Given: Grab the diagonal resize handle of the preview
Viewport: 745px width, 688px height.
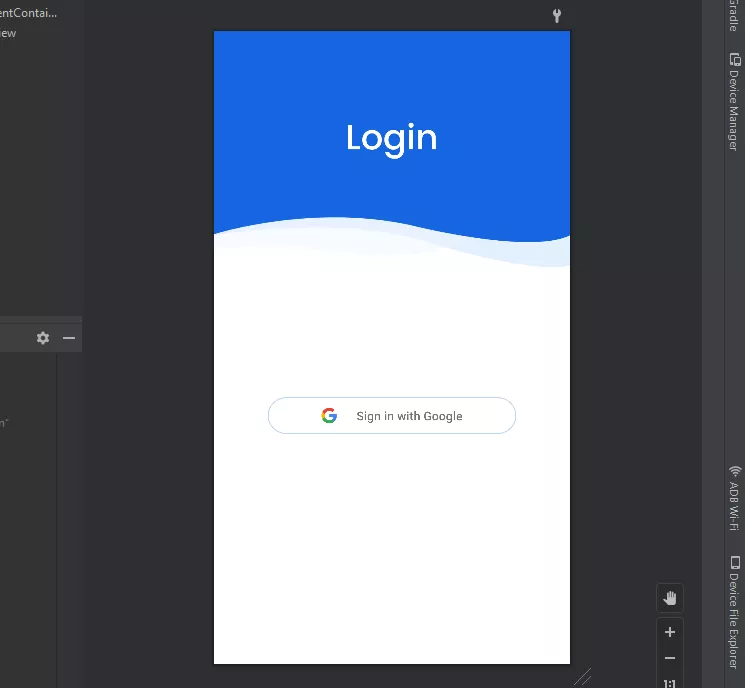Looking at the screenshot, I should pyautogui.click(x=583, y=677).
